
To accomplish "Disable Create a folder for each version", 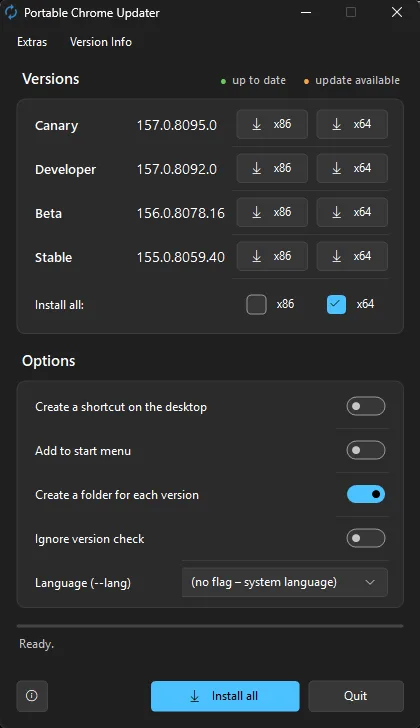I will click(x=366, y=494).
